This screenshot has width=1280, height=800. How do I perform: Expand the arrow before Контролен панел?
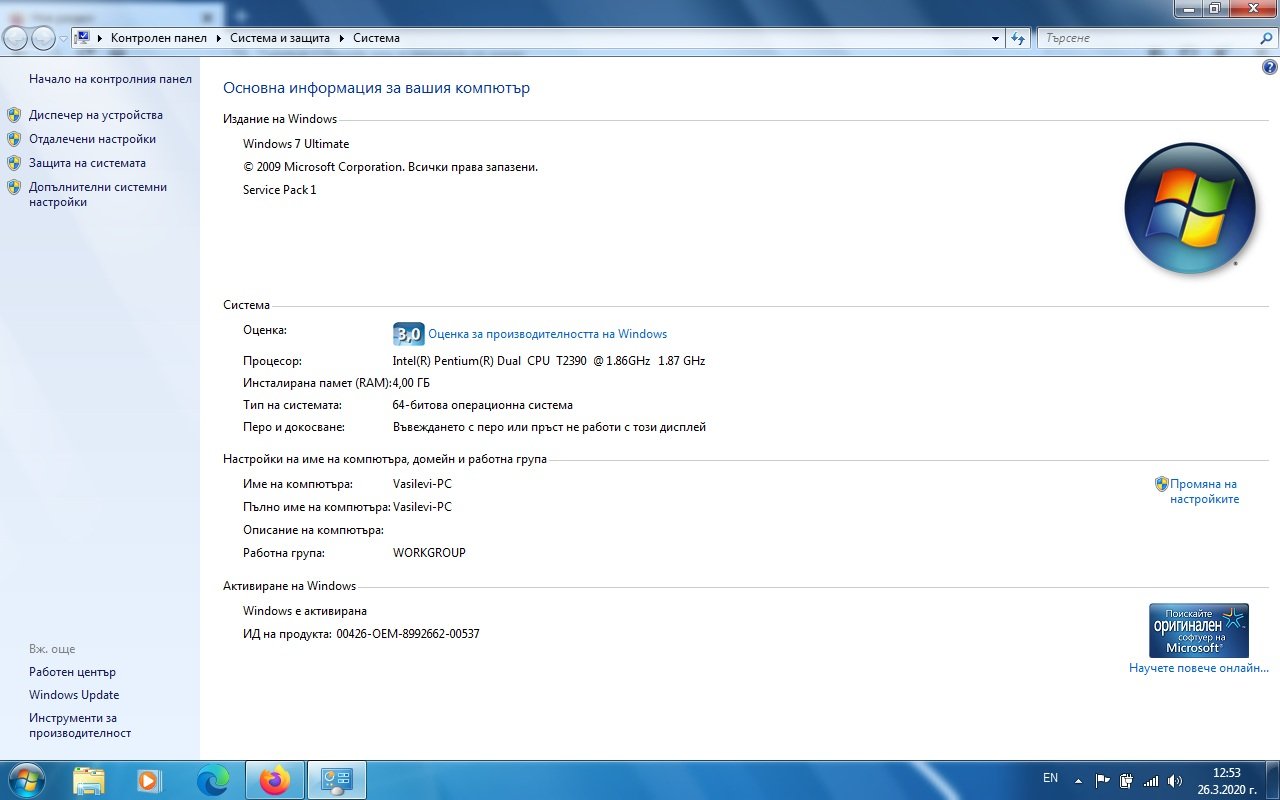[x=100, y=38]
